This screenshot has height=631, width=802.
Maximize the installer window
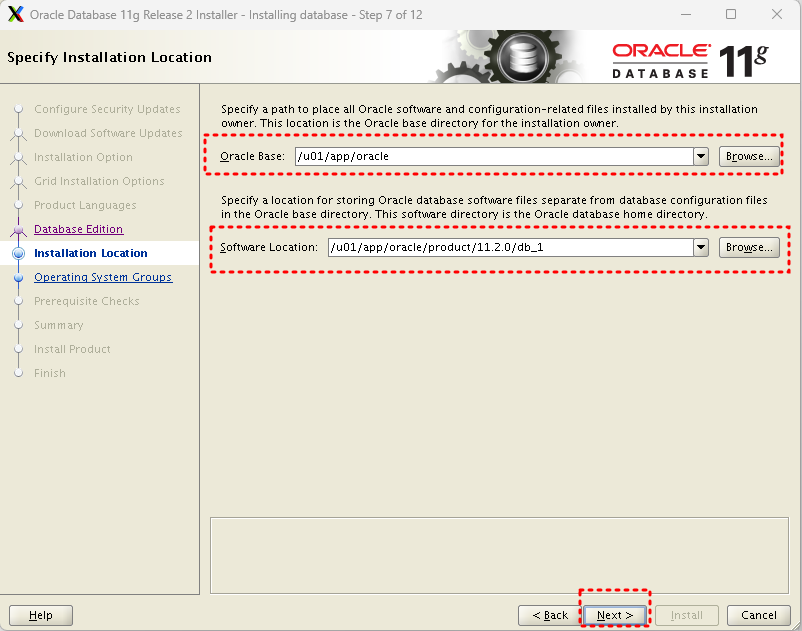coord(731,14)
